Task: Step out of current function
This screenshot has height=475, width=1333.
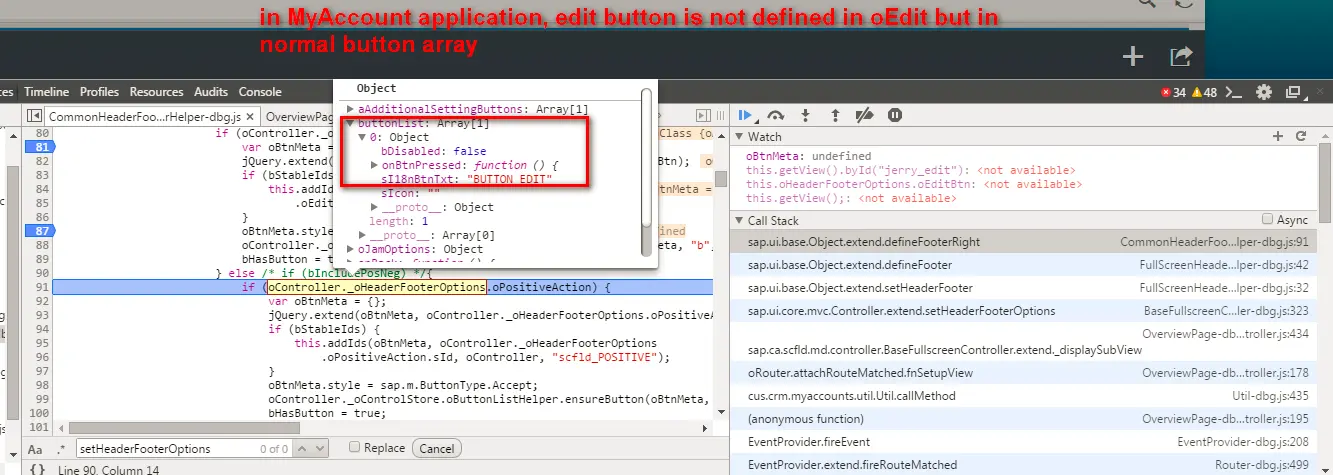Action: (x=835, y=116)
